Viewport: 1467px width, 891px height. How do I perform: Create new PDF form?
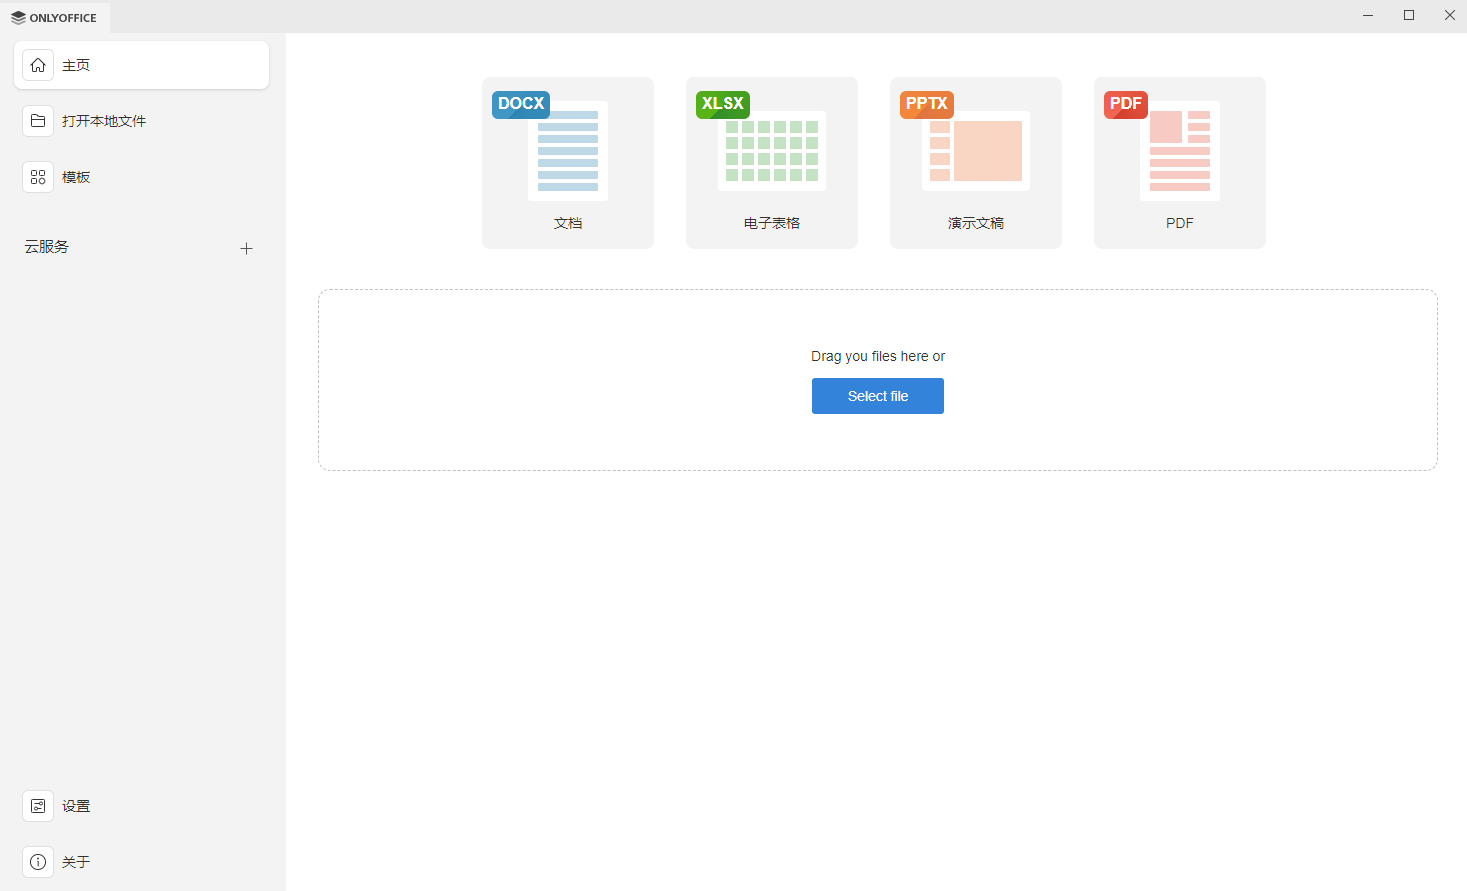[x=1180, y=163]
